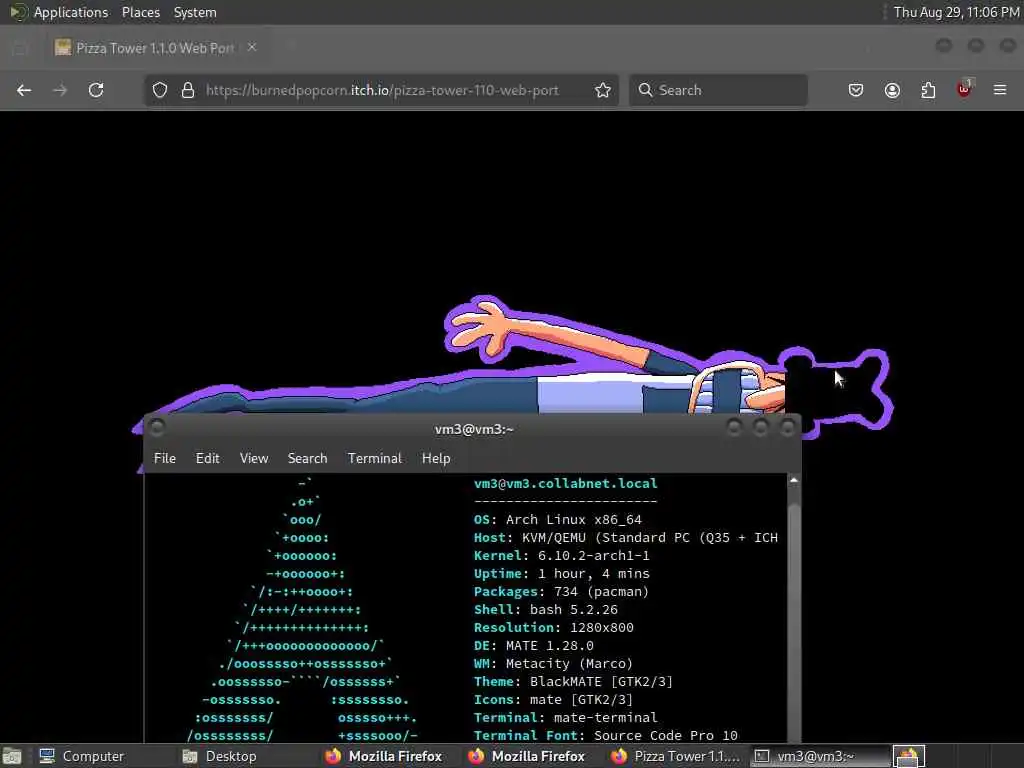The image size is (1024, 768).
Task: Click the vm3@vm3.collabnet.local header text
Action: [x=566, y=484]
